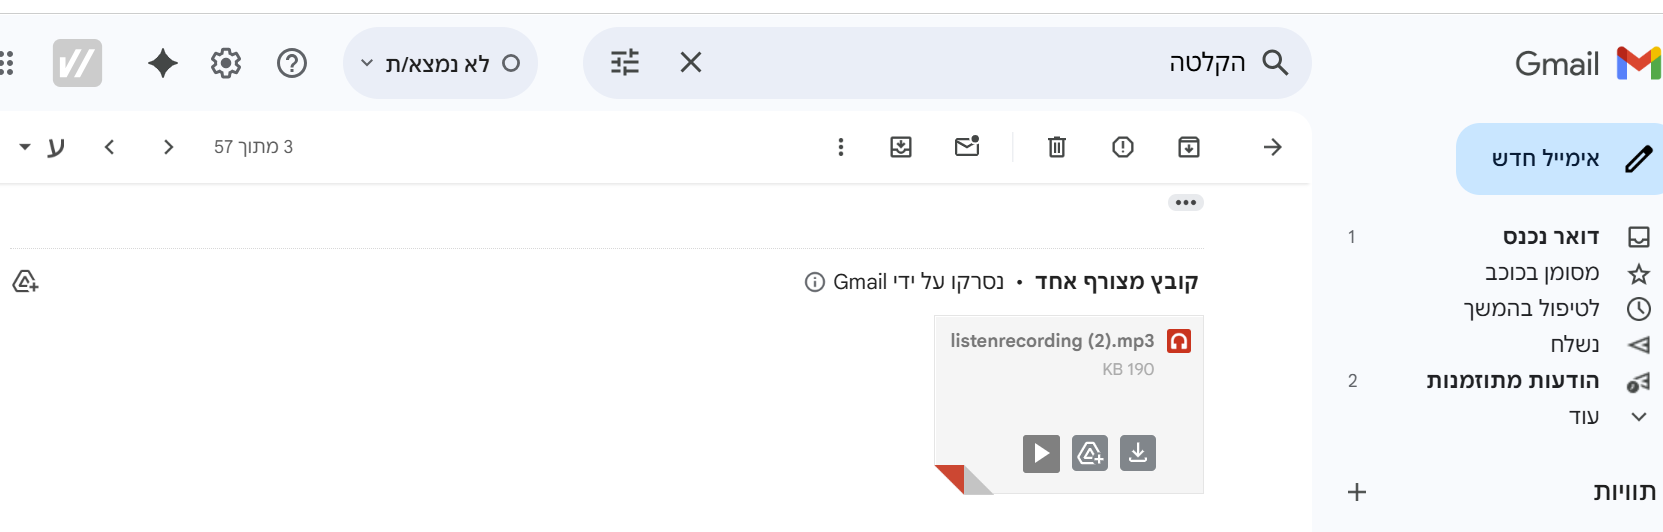Open Gmail settings gear
This screenshot has height=532, width=1663.
click(x=226, y=63)
